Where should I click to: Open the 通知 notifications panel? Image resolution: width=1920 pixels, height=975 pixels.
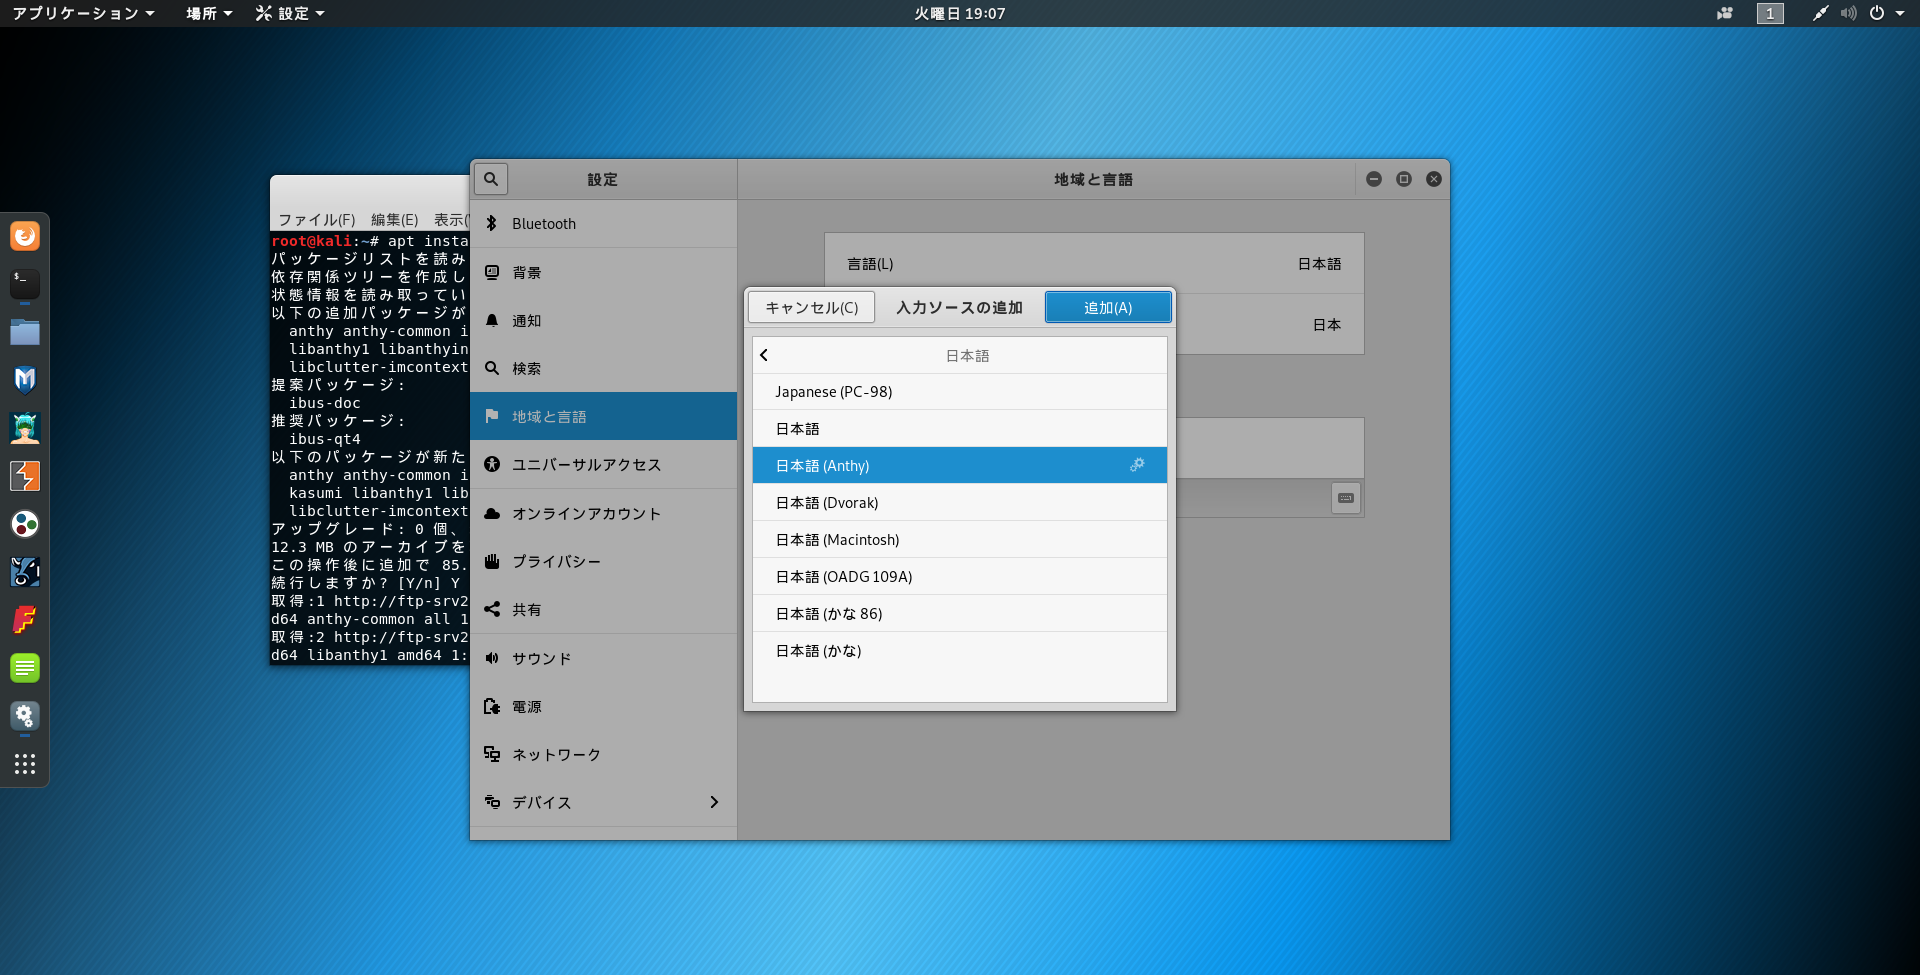point(603,320)
